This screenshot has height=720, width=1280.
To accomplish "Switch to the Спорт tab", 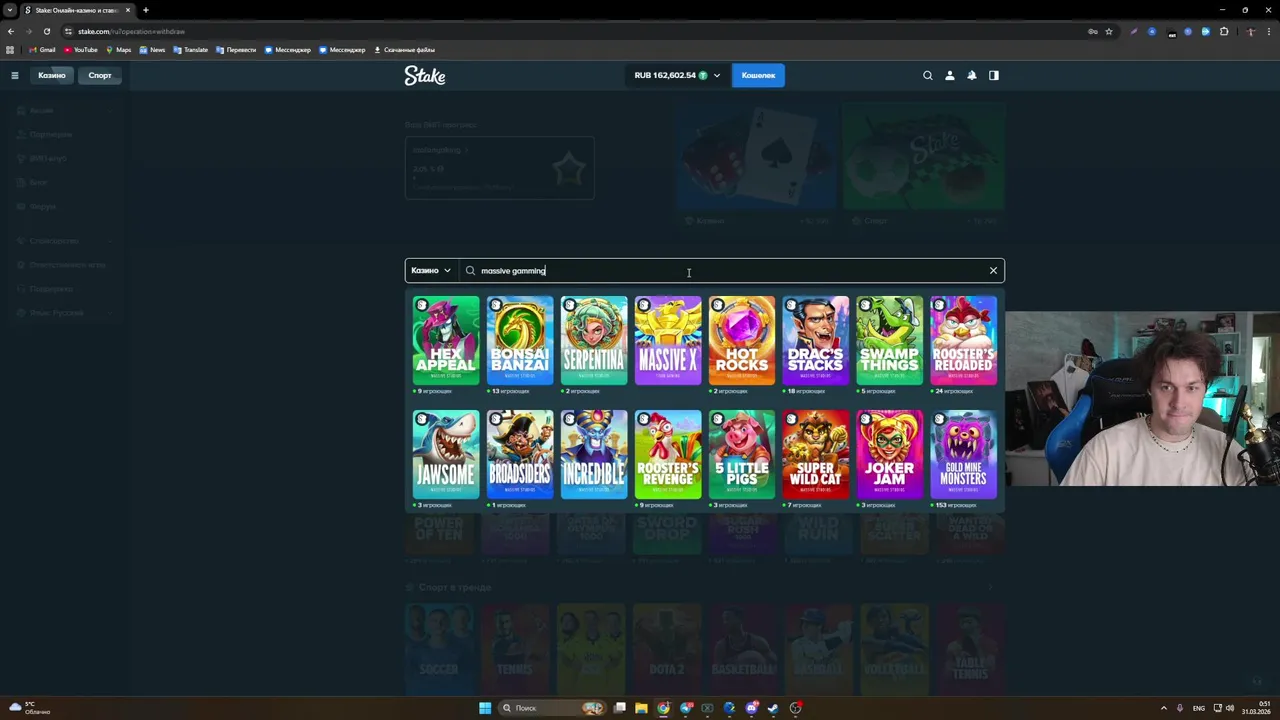I will [x=100, y=75].
